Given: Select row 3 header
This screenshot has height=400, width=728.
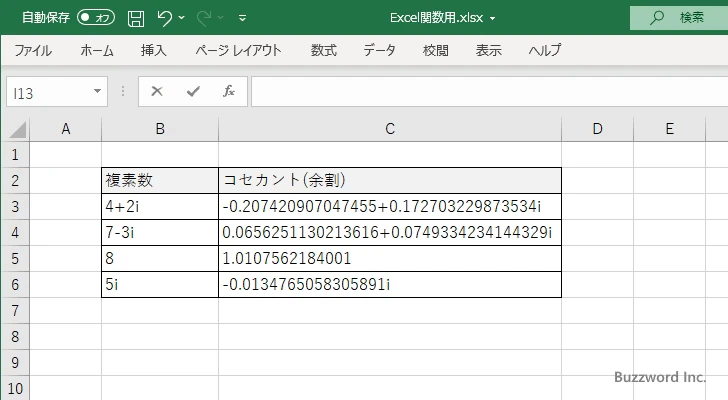Looking at the screenshot, I should pos(15,206).
